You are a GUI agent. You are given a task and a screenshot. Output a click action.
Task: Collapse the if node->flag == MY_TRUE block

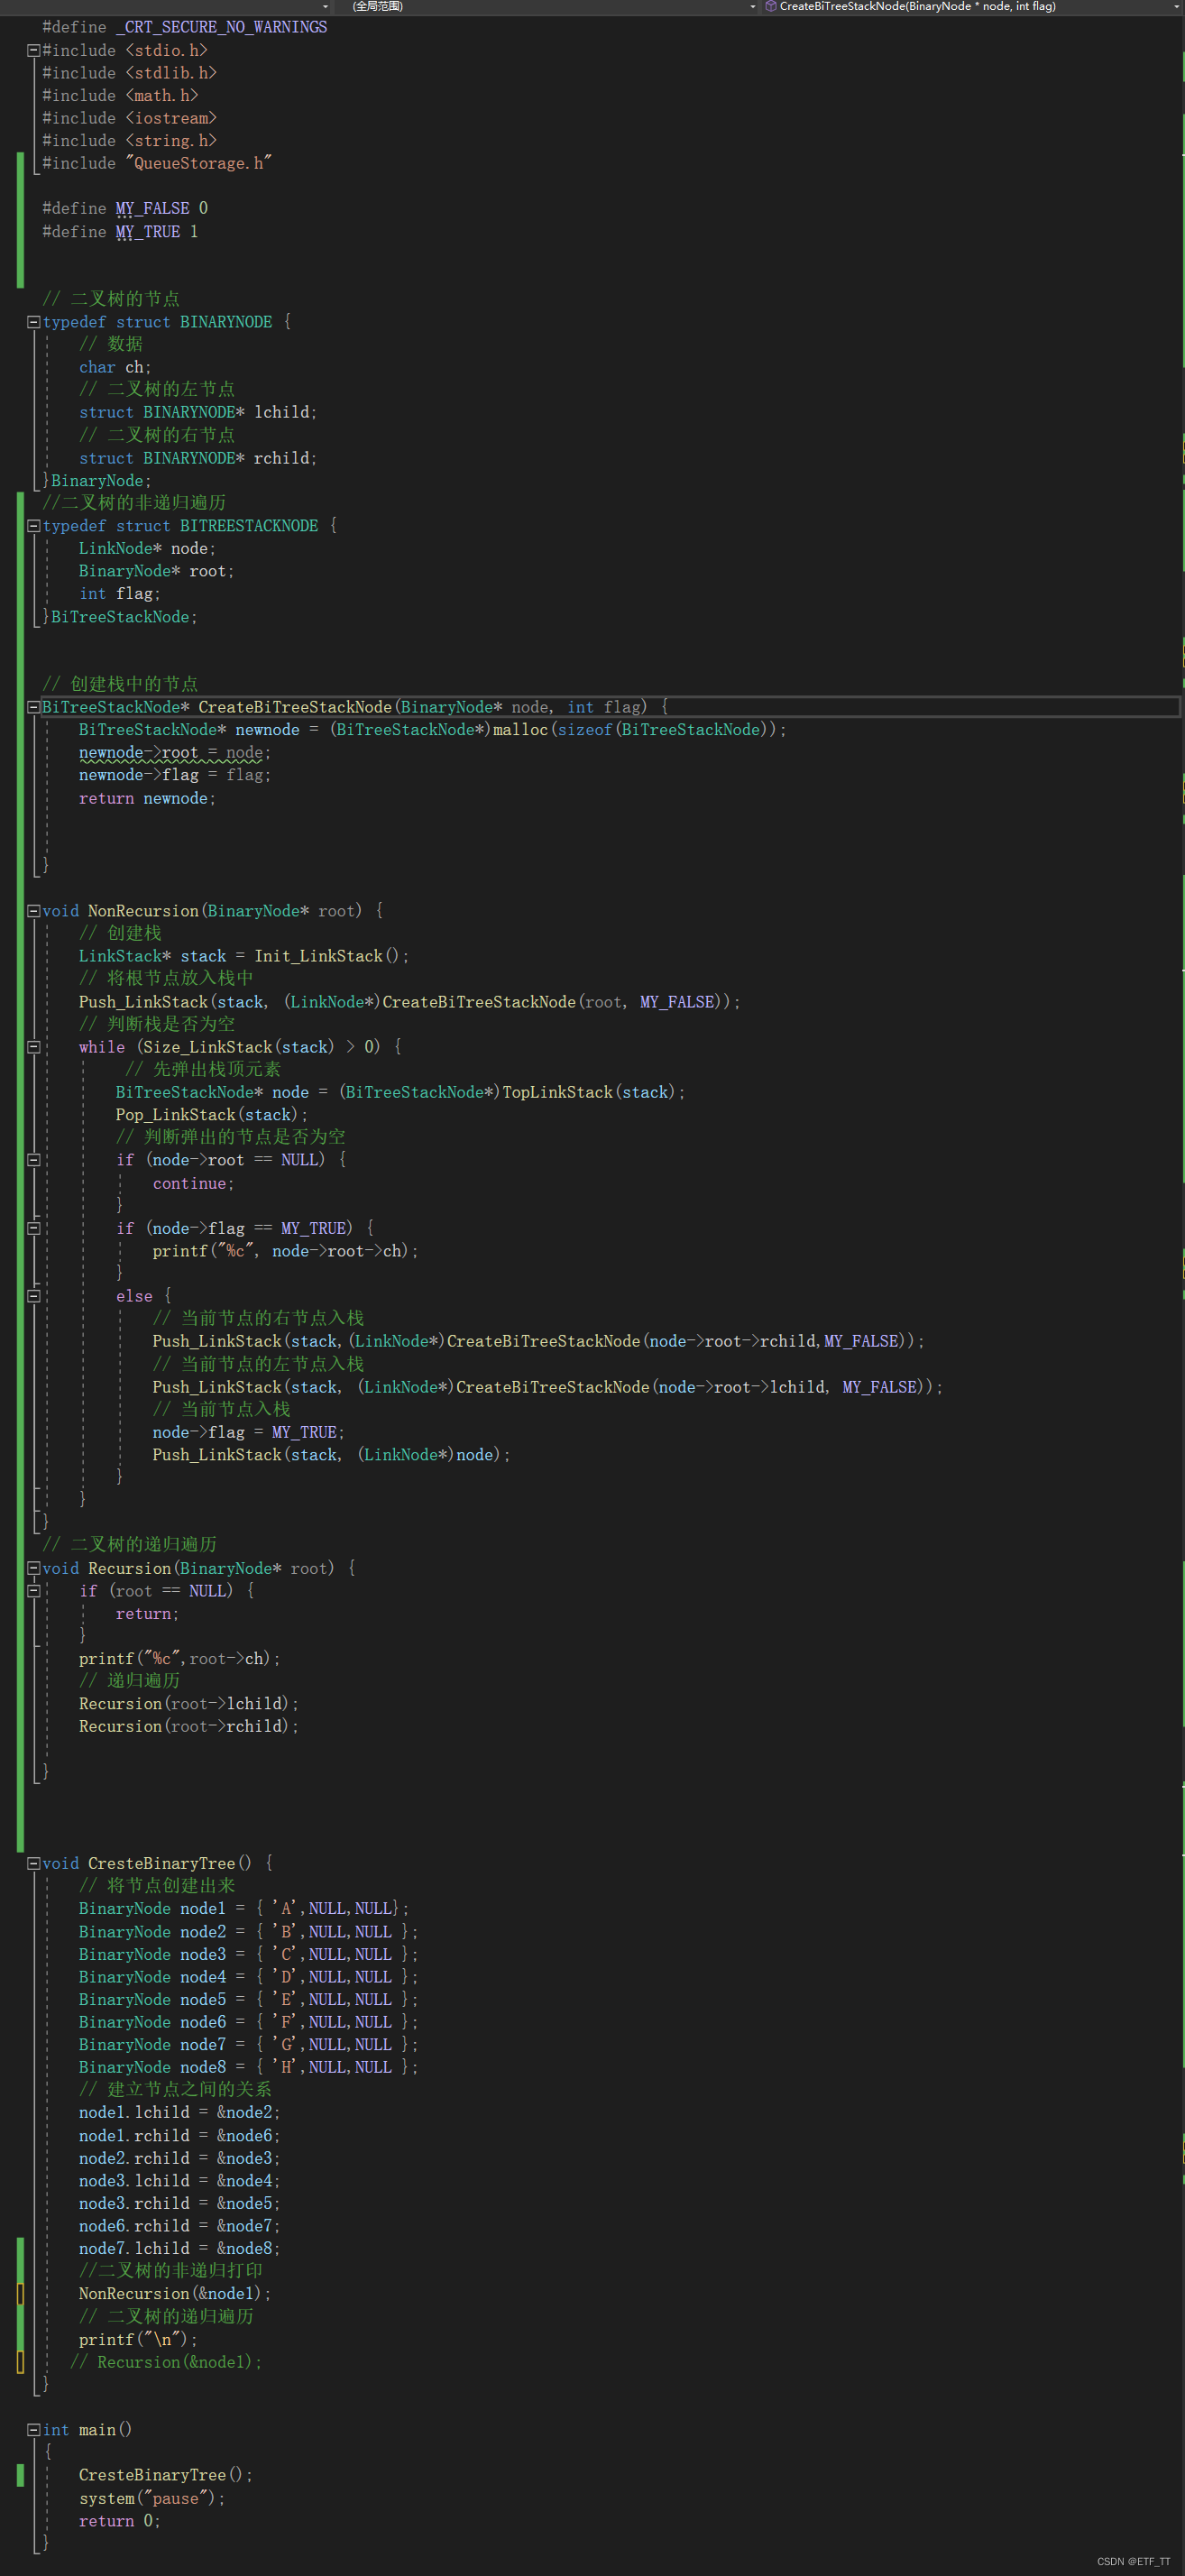pyautogui.click(x=33, y=1228)
